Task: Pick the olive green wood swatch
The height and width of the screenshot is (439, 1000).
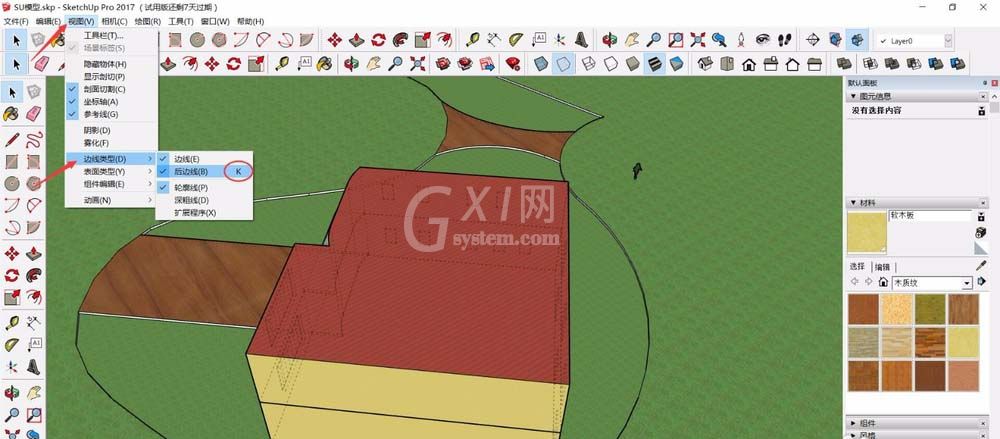Action: click(930, 309)
